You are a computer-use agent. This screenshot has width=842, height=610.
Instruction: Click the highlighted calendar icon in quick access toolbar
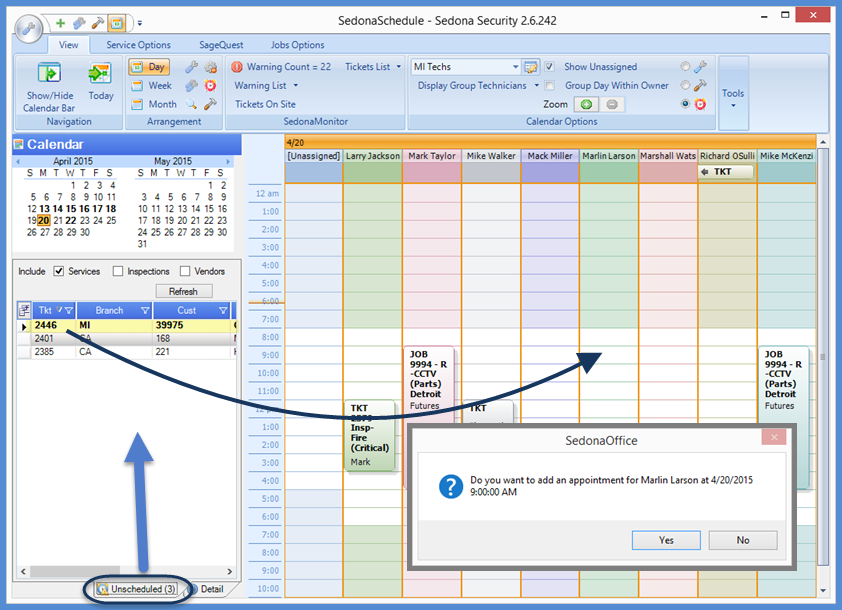point(117,23)
